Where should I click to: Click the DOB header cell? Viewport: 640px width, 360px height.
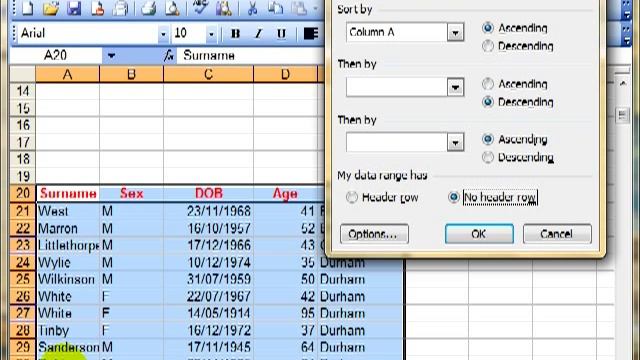[209, 193]
